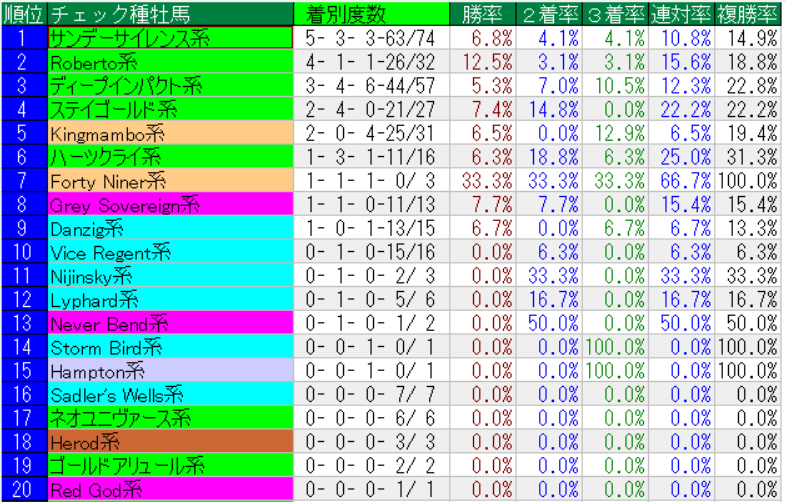Image resolution: width=786 pixels, height=502 pixels.
Task: Click the 順位 column header
Action: point(23,13)
